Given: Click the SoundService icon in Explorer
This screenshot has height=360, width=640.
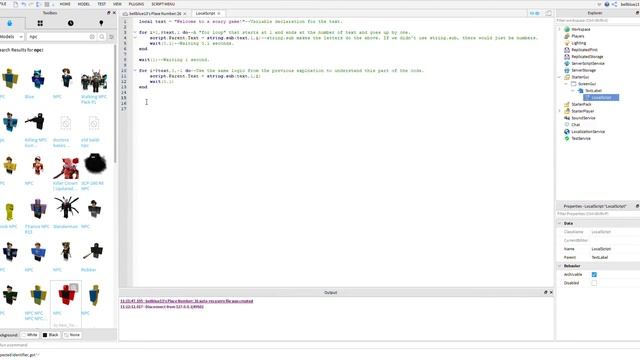Looking at the screenshot, I should (567, 118).
